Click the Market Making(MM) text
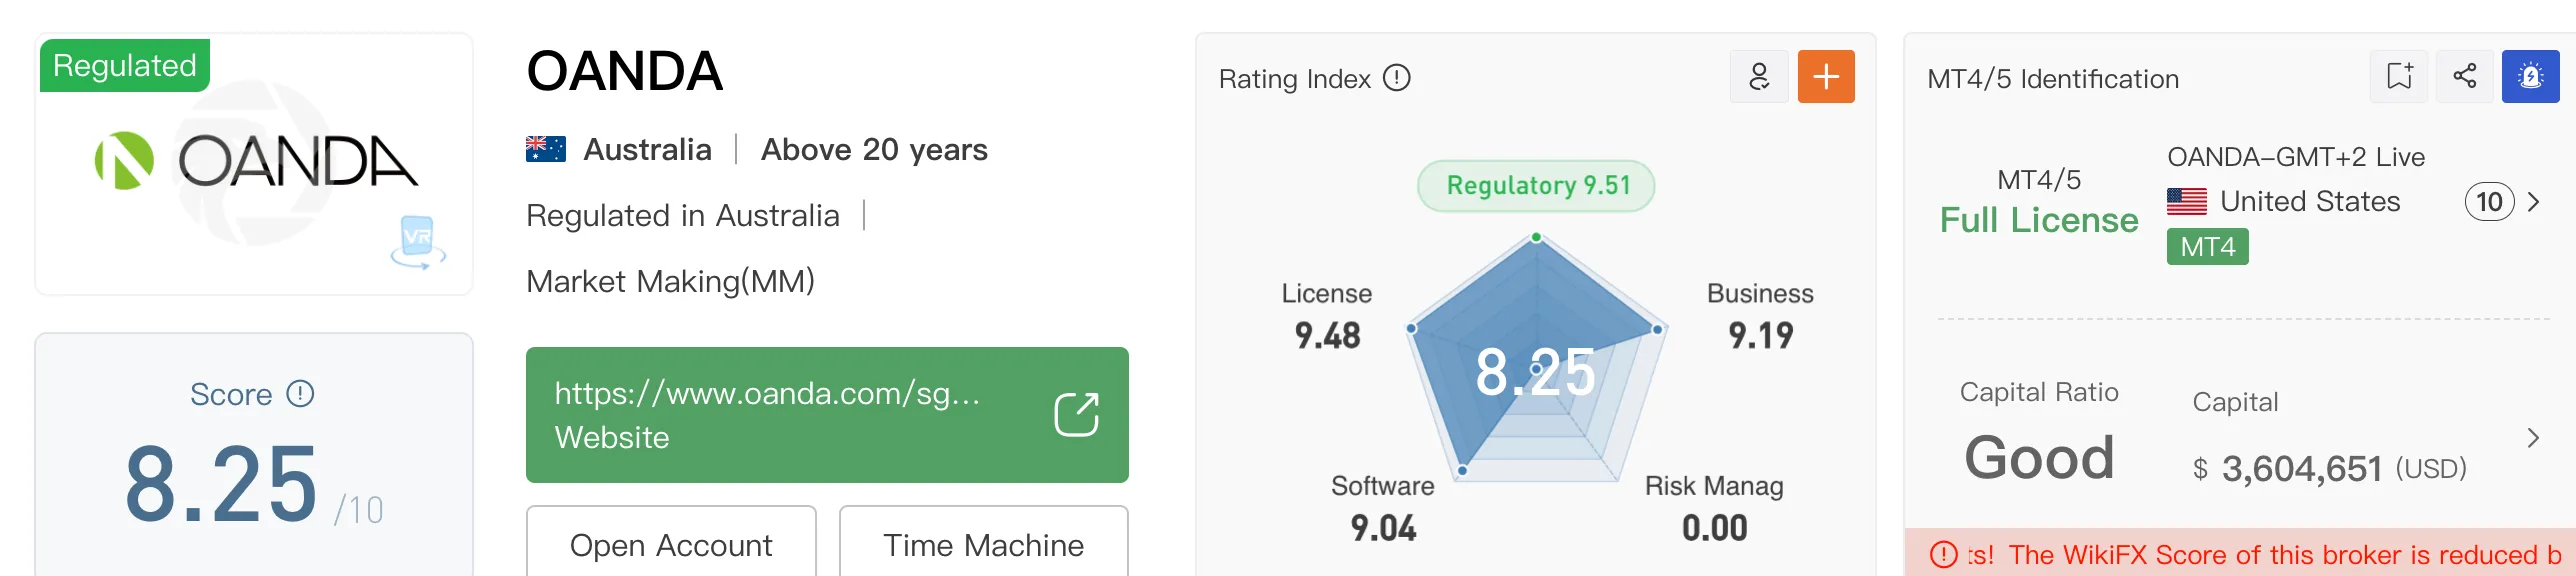The image size is (2576, 576). (x=670, y=282)
